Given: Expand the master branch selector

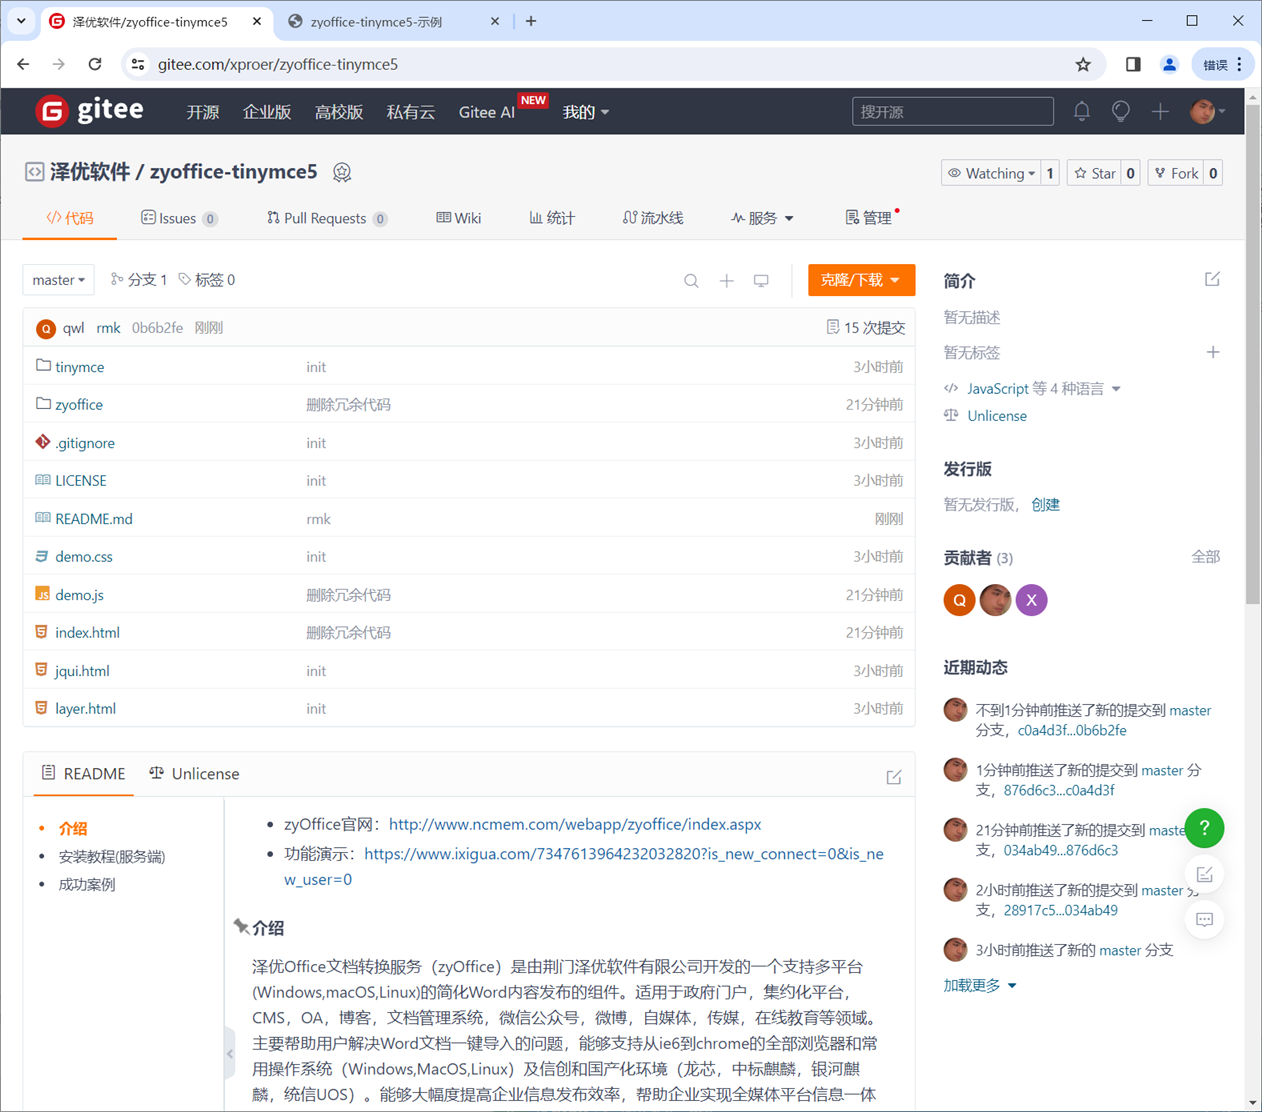Looking at the screenshot, I should click(58, 280).
